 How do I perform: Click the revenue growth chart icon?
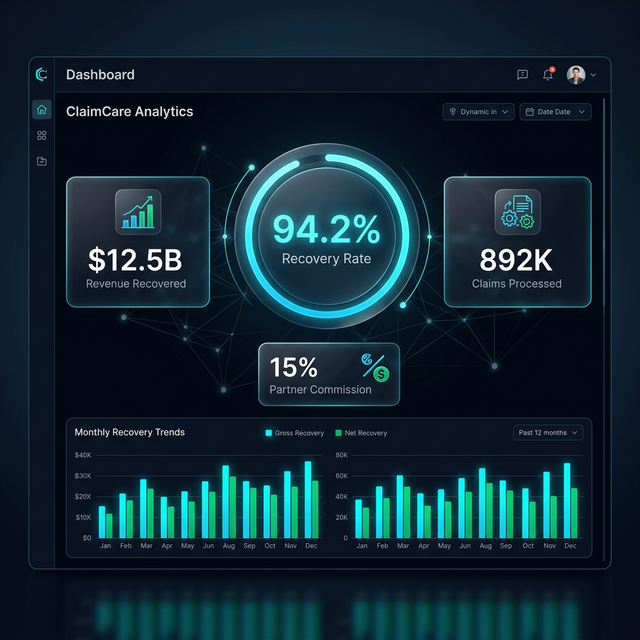pyautogui.click(x=138, y=212)
